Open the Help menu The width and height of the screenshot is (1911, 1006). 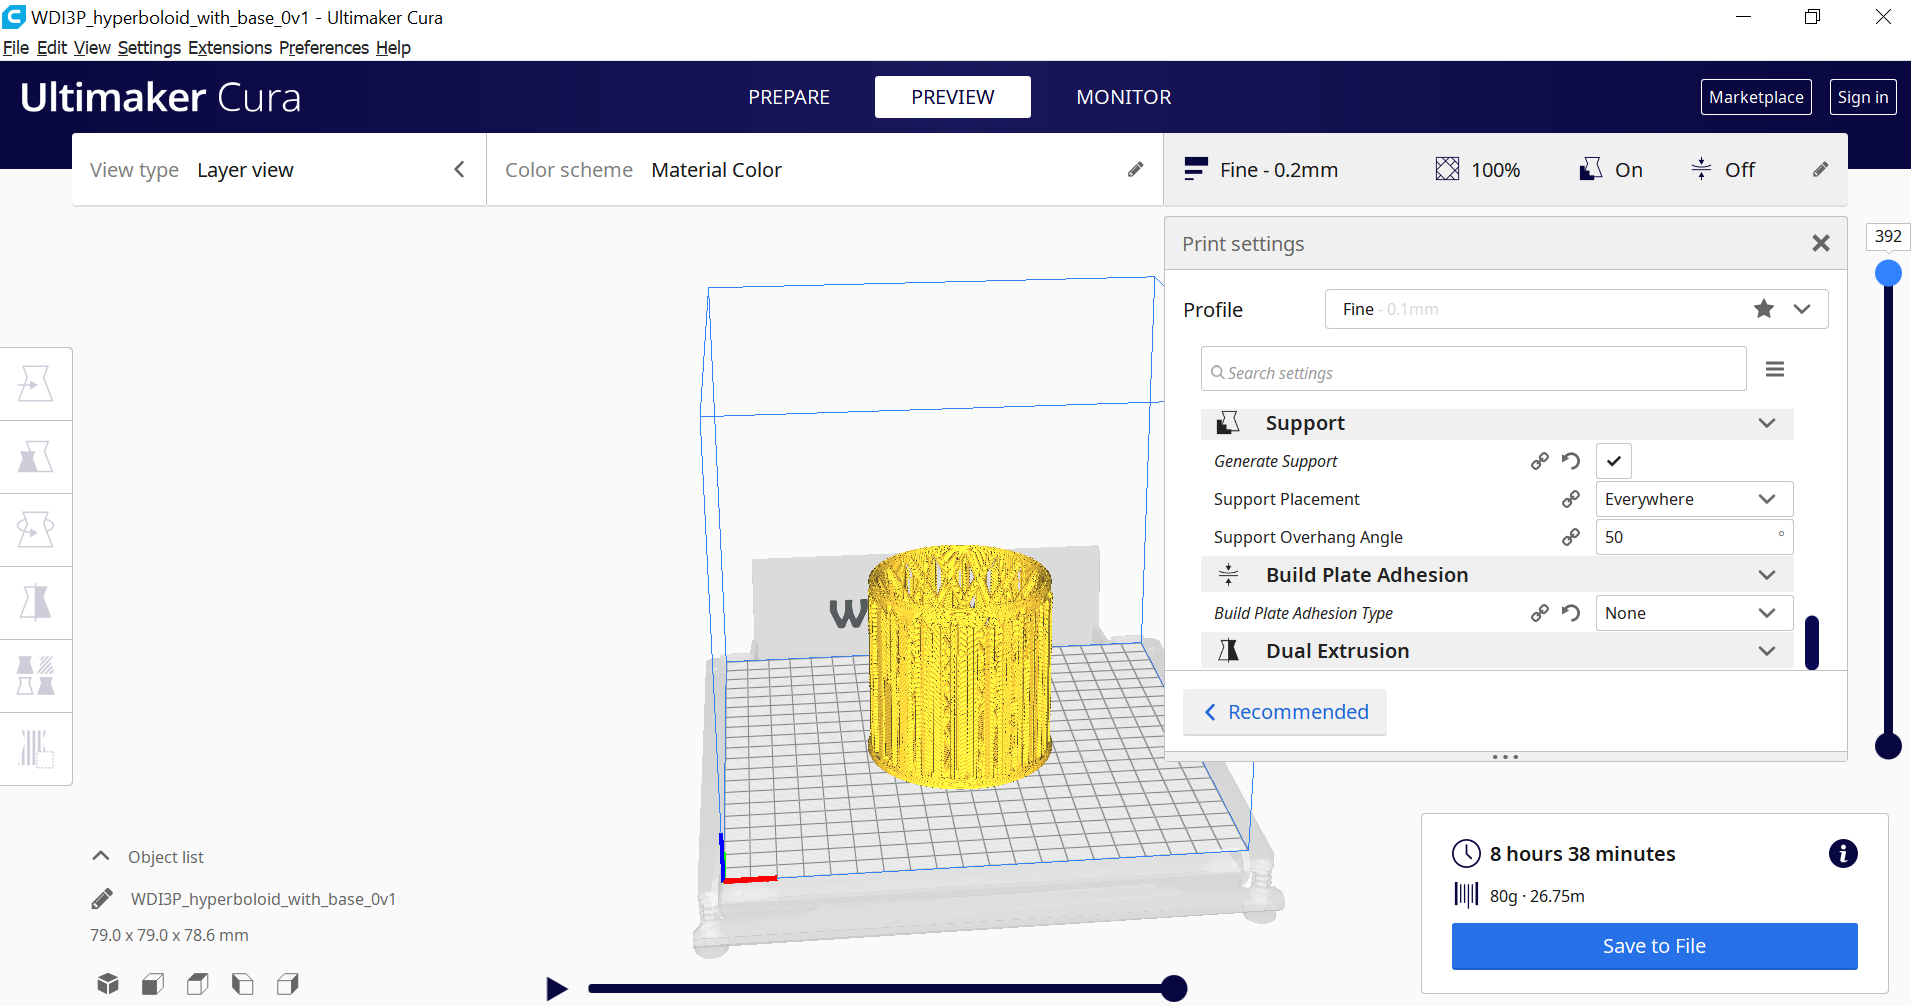point(393,48)
